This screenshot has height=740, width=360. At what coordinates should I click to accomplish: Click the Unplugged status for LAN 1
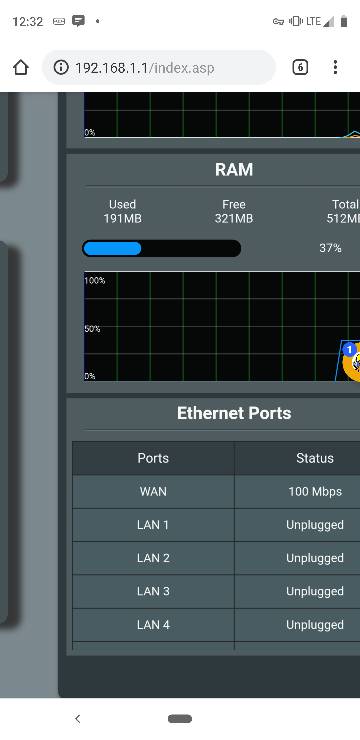(315, 525)
